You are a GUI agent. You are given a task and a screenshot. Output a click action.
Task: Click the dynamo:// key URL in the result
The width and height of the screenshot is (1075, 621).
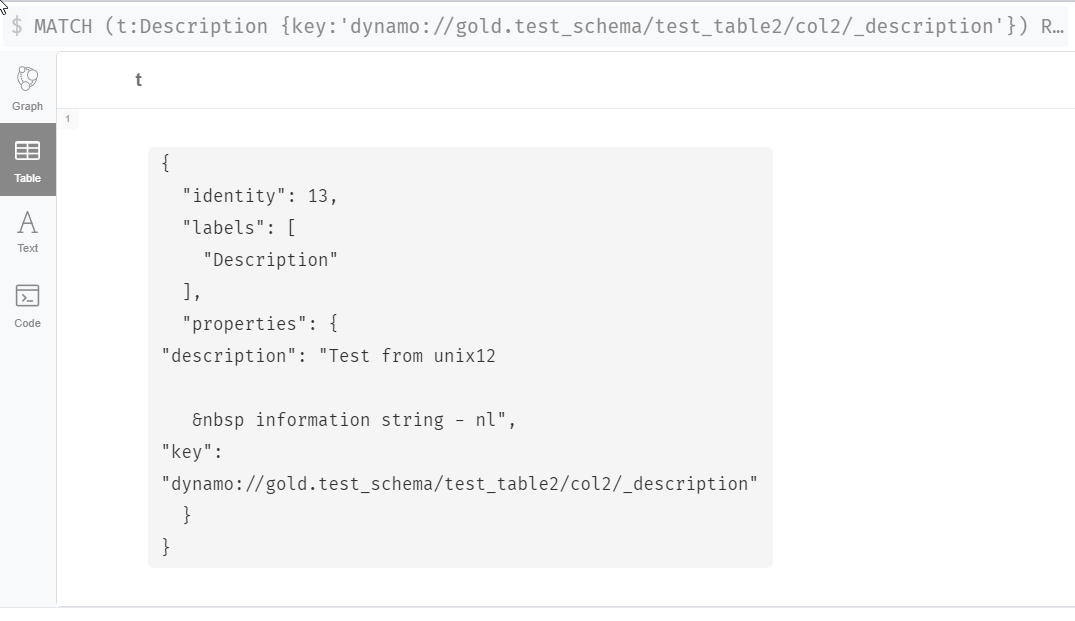point(455,482)
